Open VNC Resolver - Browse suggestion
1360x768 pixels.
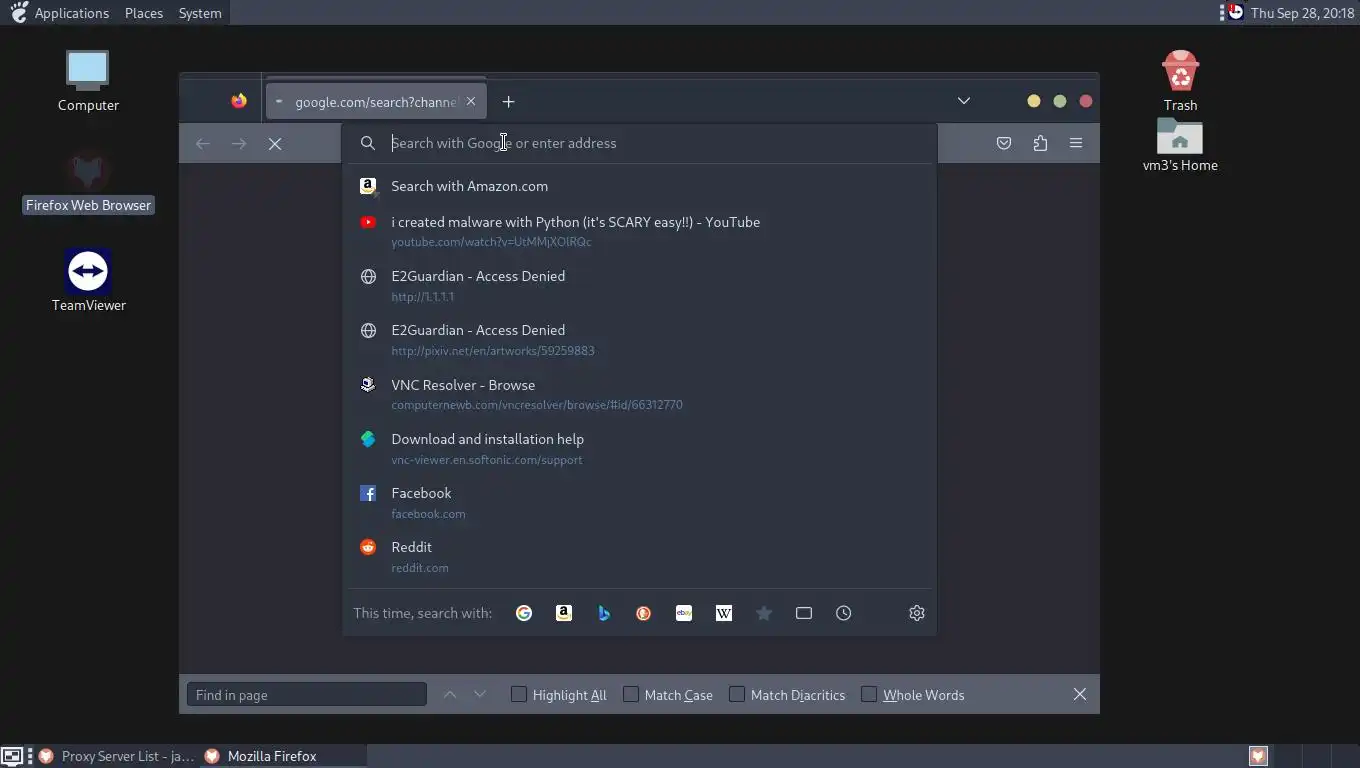(x=639, y=394)
